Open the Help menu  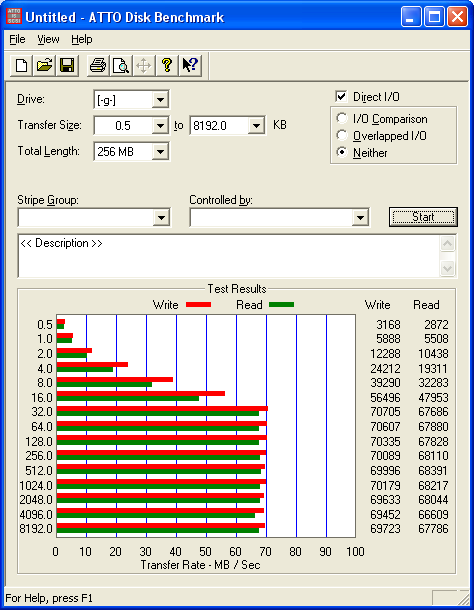82,39
